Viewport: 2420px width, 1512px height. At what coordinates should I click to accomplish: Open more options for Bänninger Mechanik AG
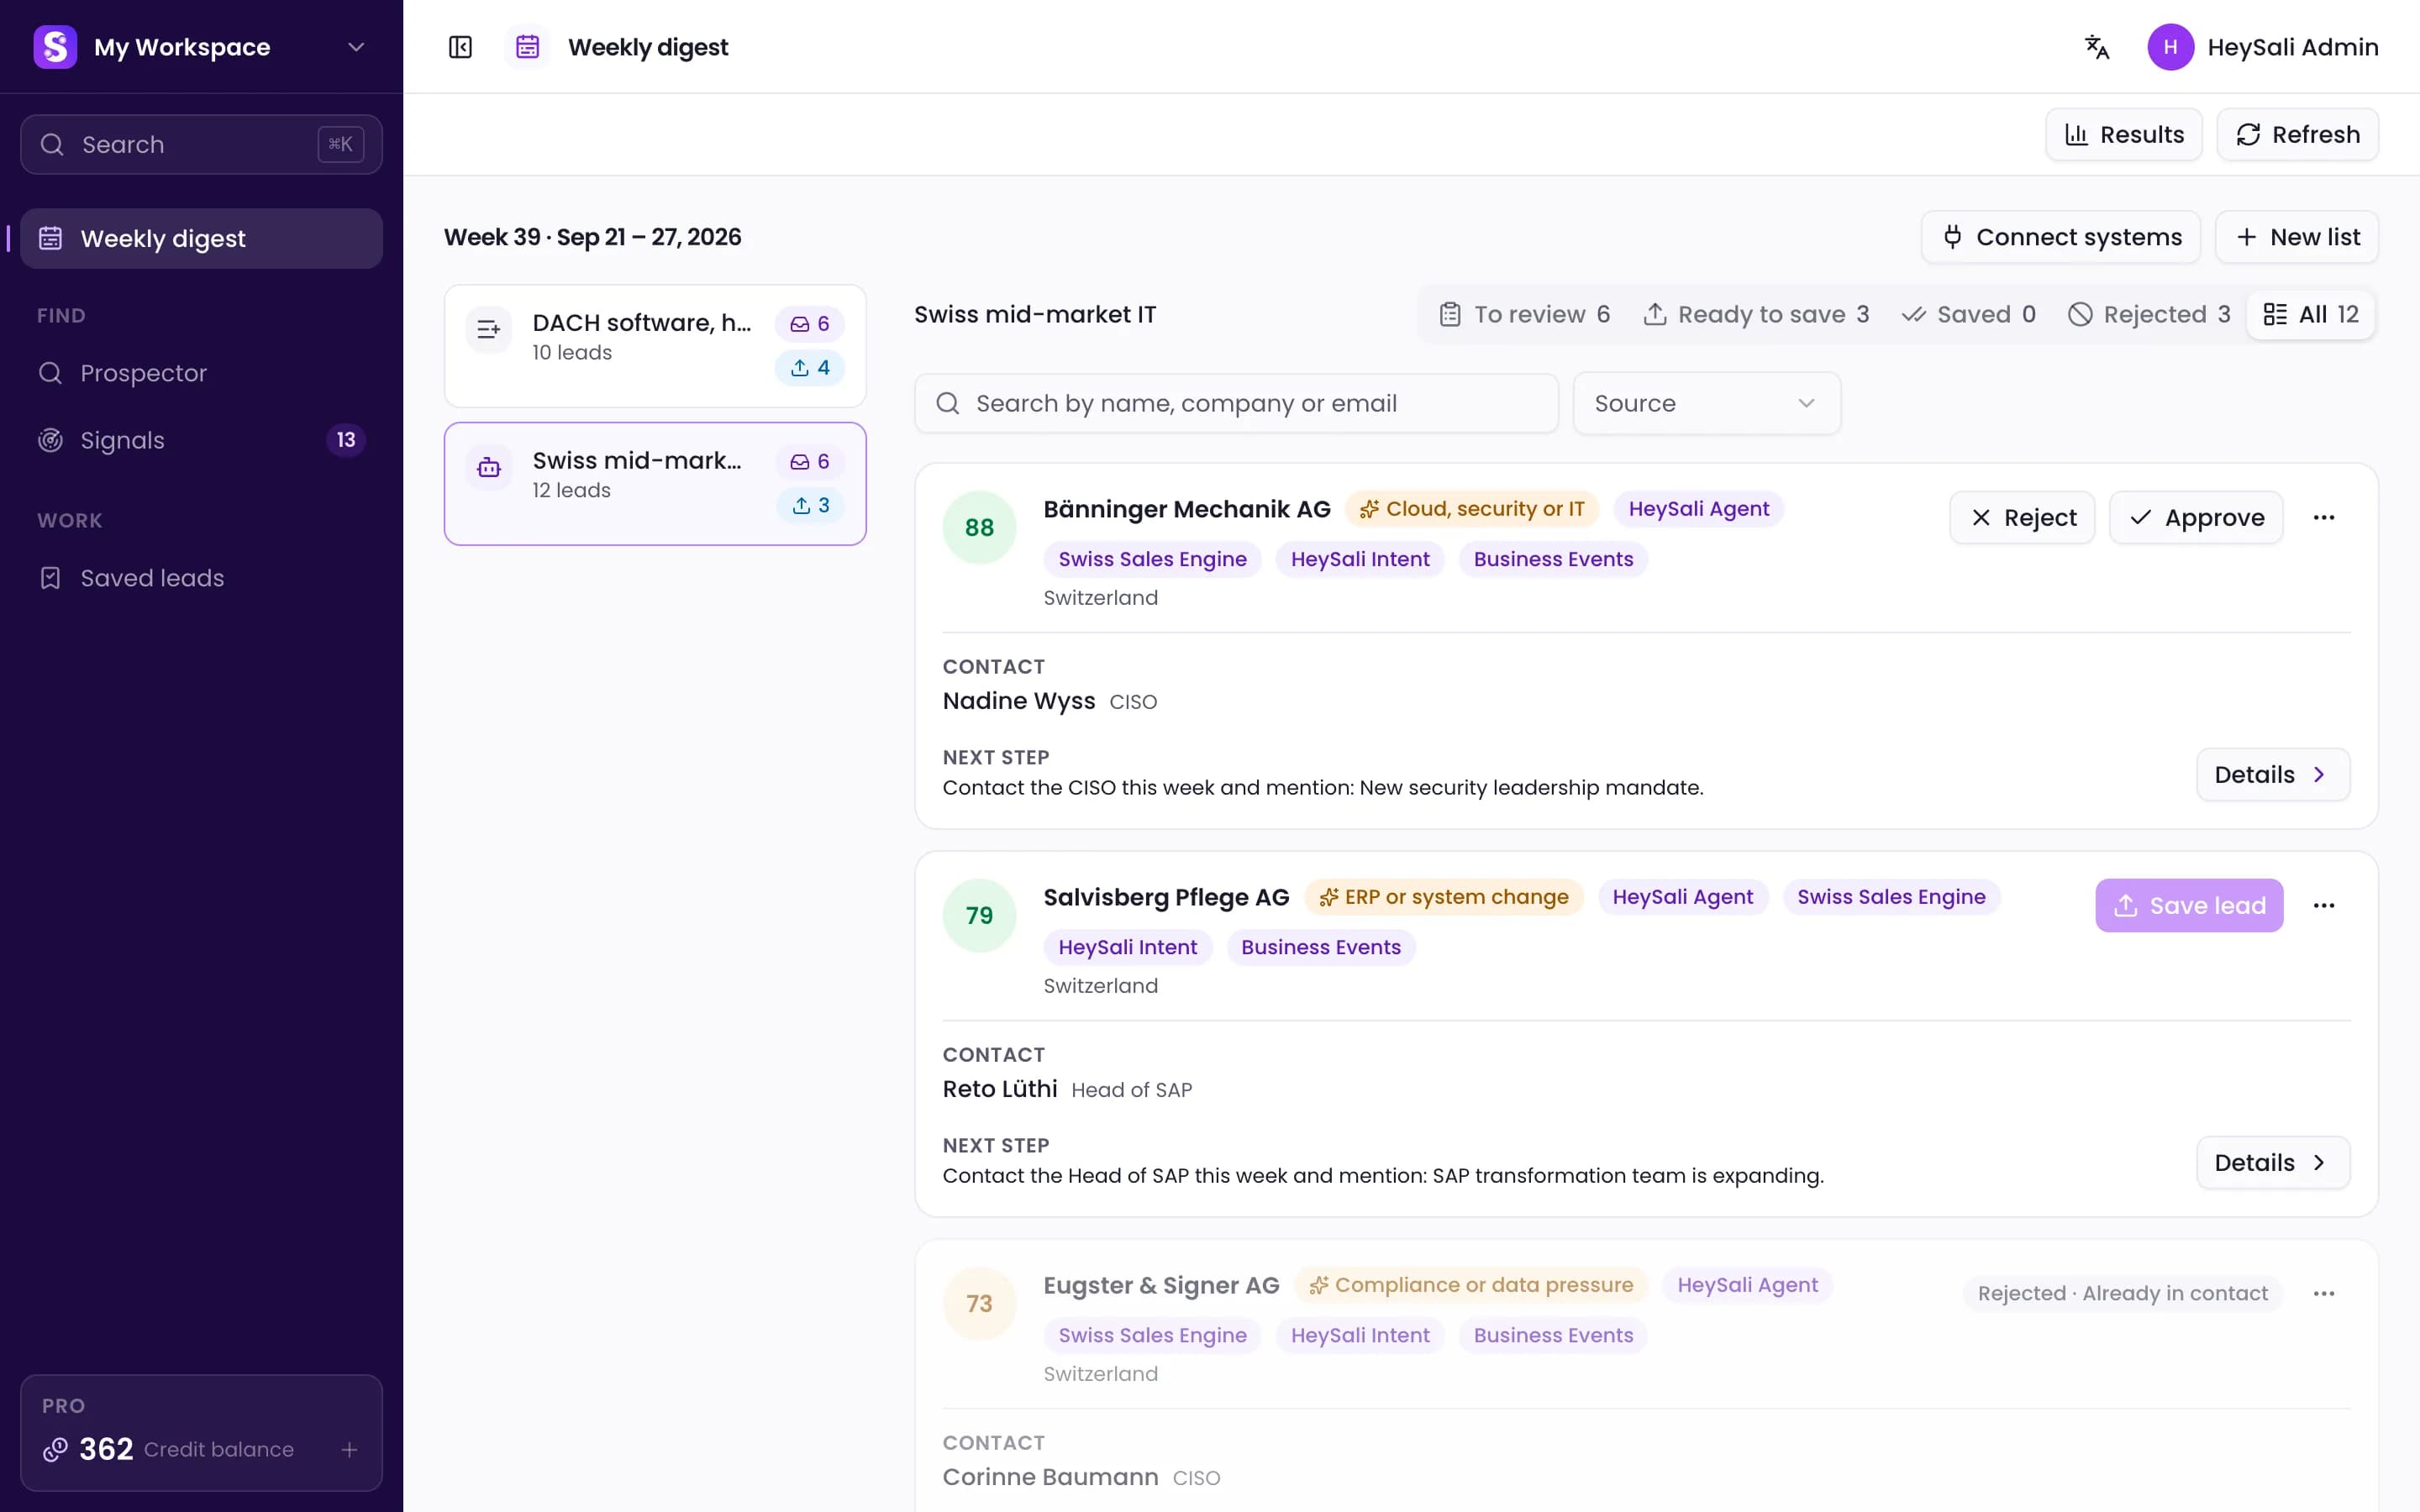tap(2323, 518)
